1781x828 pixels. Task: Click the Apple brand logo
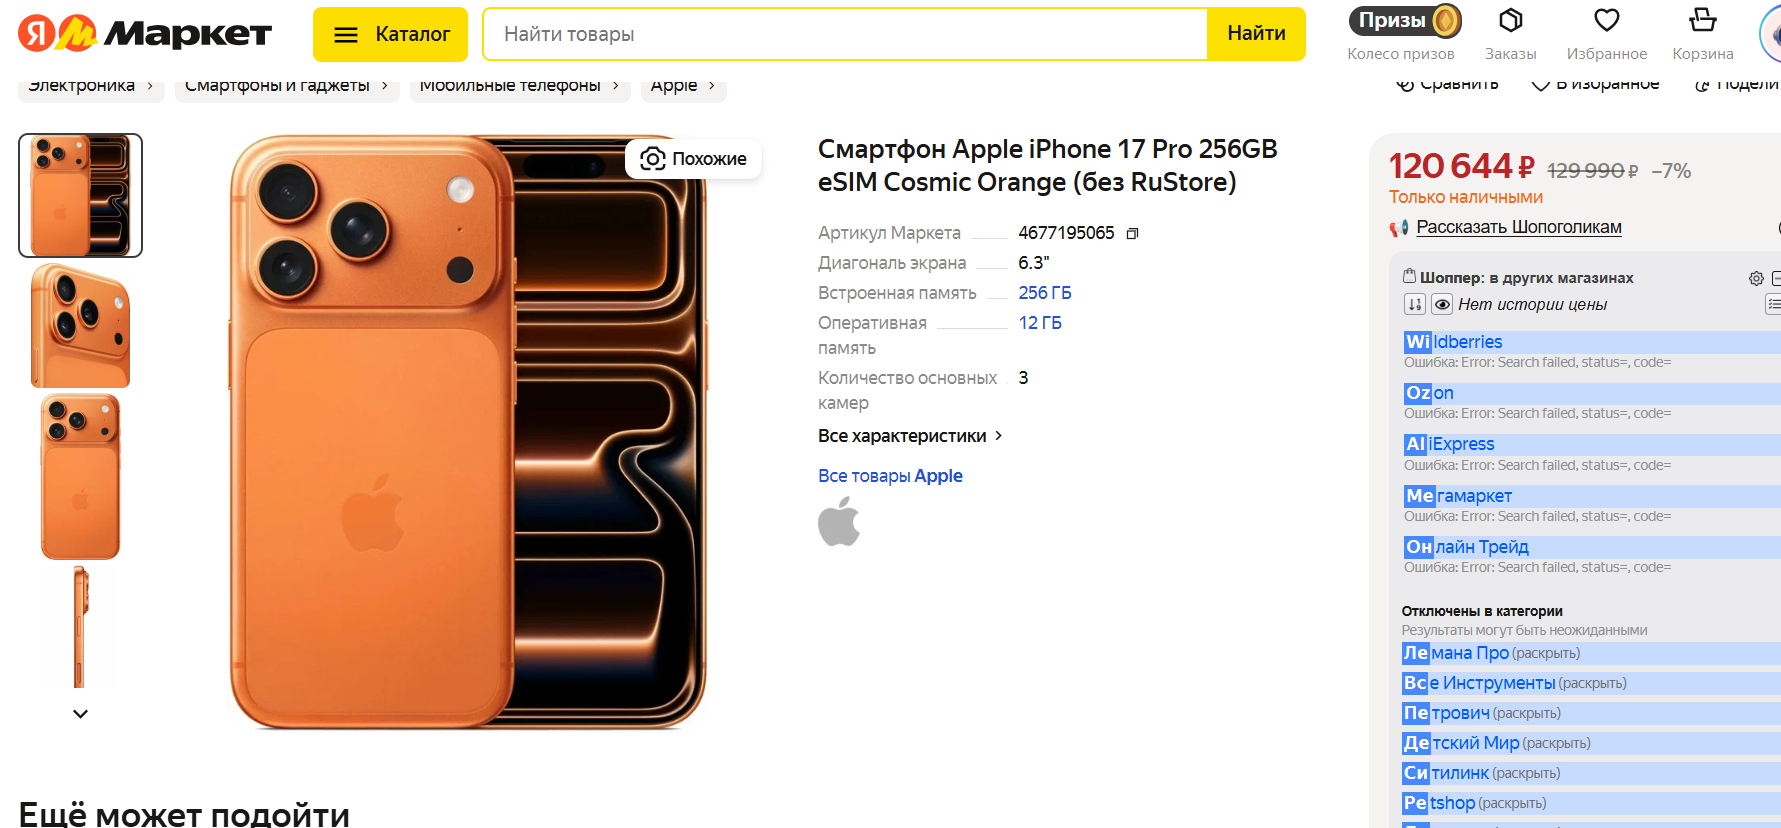(x=839, y=522)
